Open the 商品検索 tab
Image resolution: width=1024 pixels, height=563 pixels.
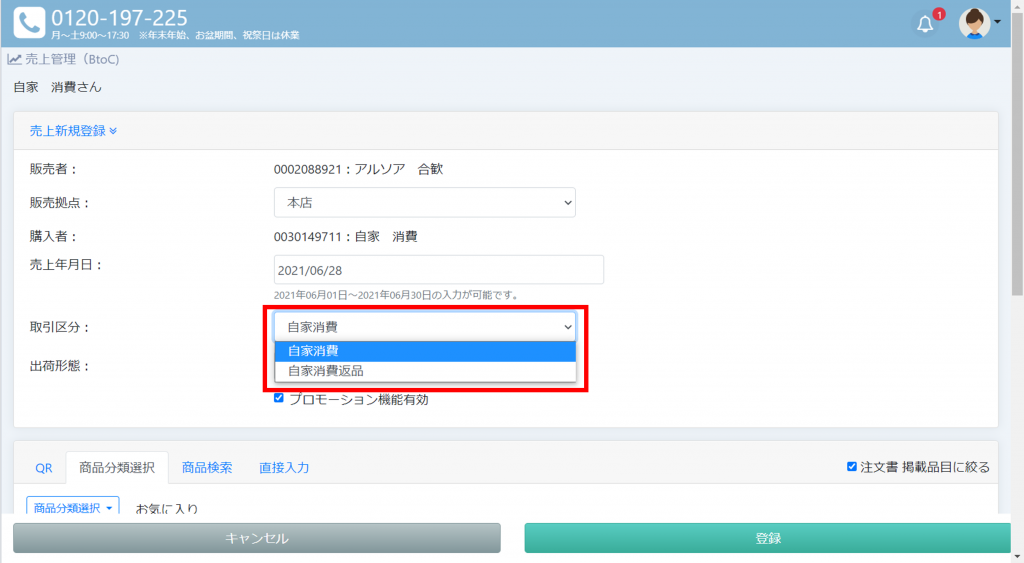(207, 468)
